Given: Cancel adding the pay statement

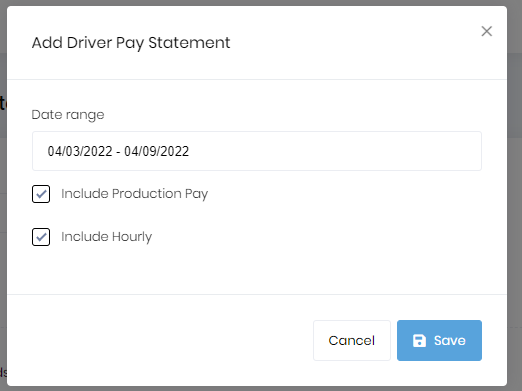Looking at the screenshot, I should (352, 340).
